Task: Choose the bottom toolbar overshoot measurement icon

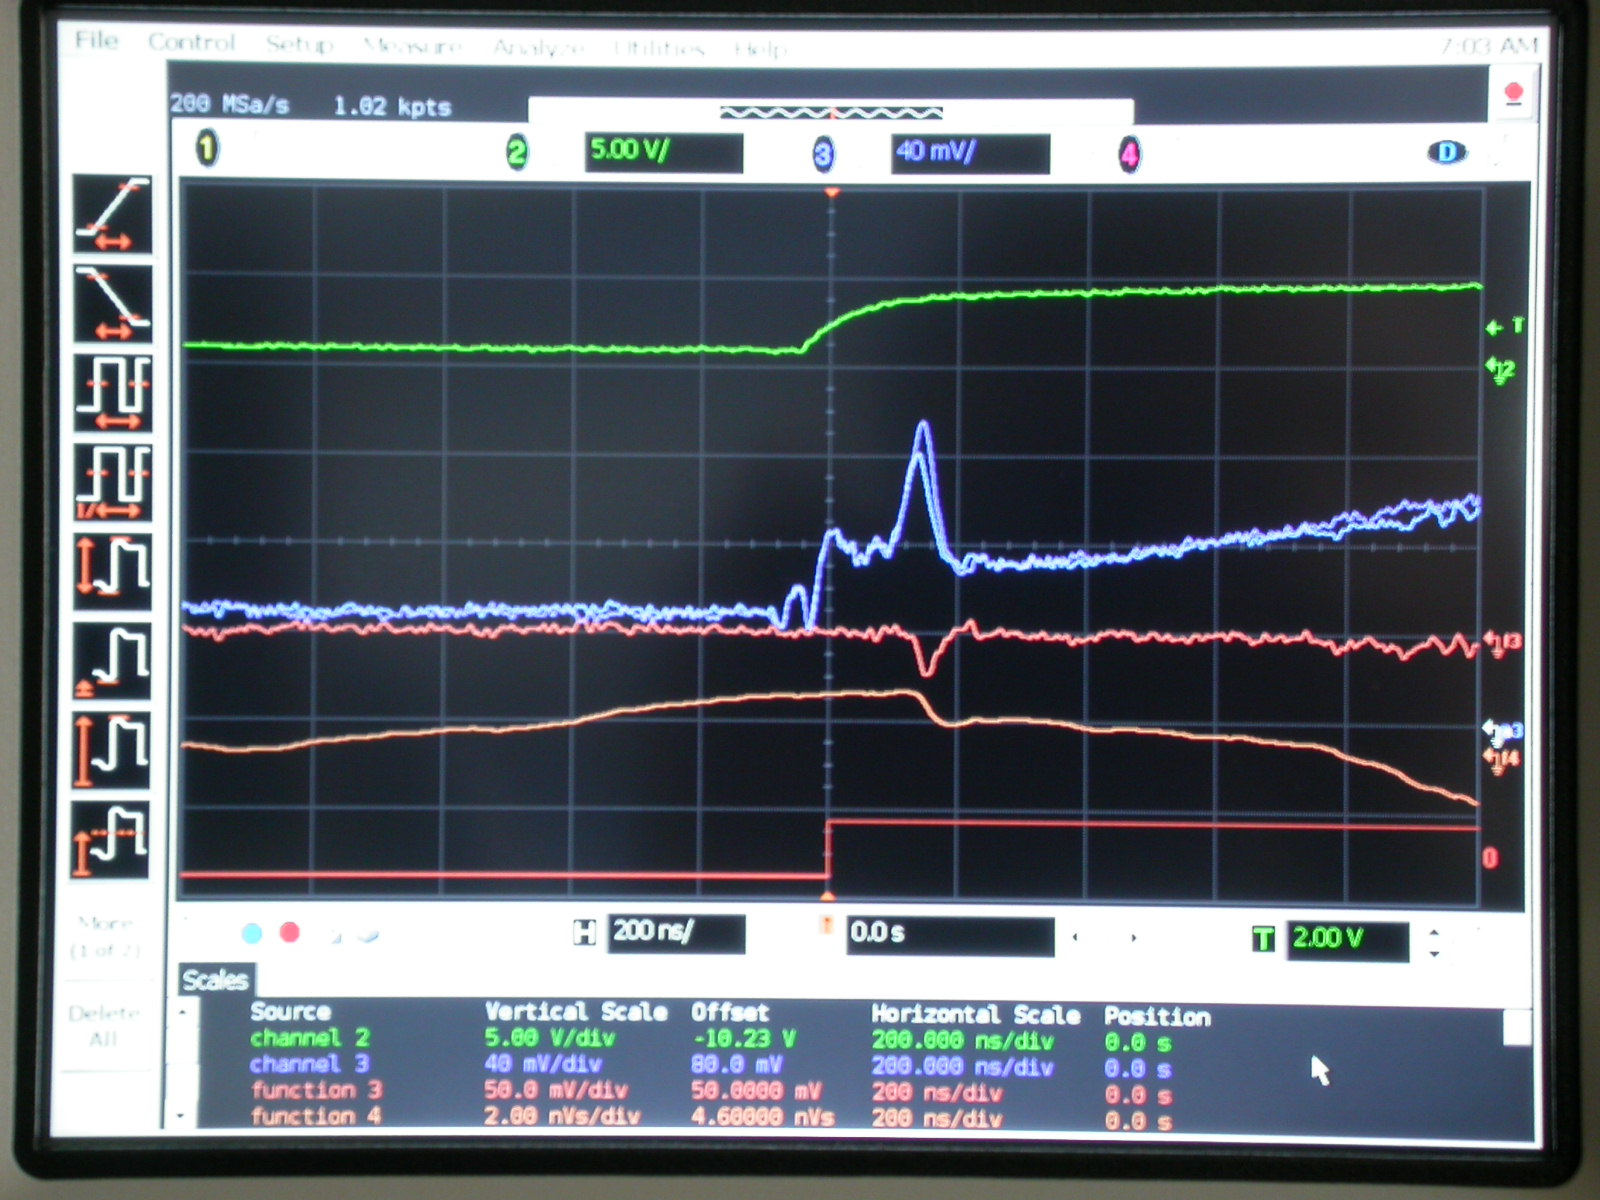Action: 111,838
